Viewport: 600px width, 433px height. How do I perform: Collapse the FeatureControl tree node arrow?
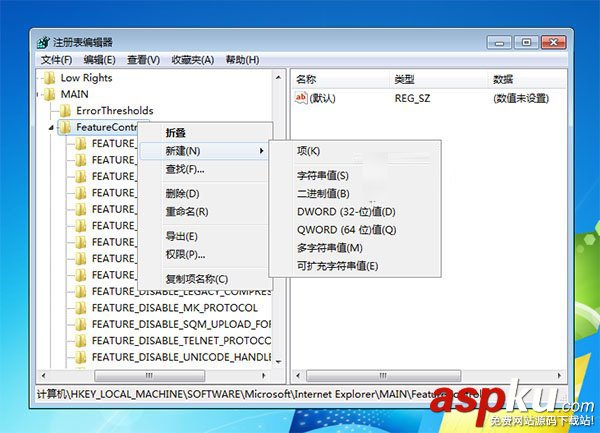51,128
